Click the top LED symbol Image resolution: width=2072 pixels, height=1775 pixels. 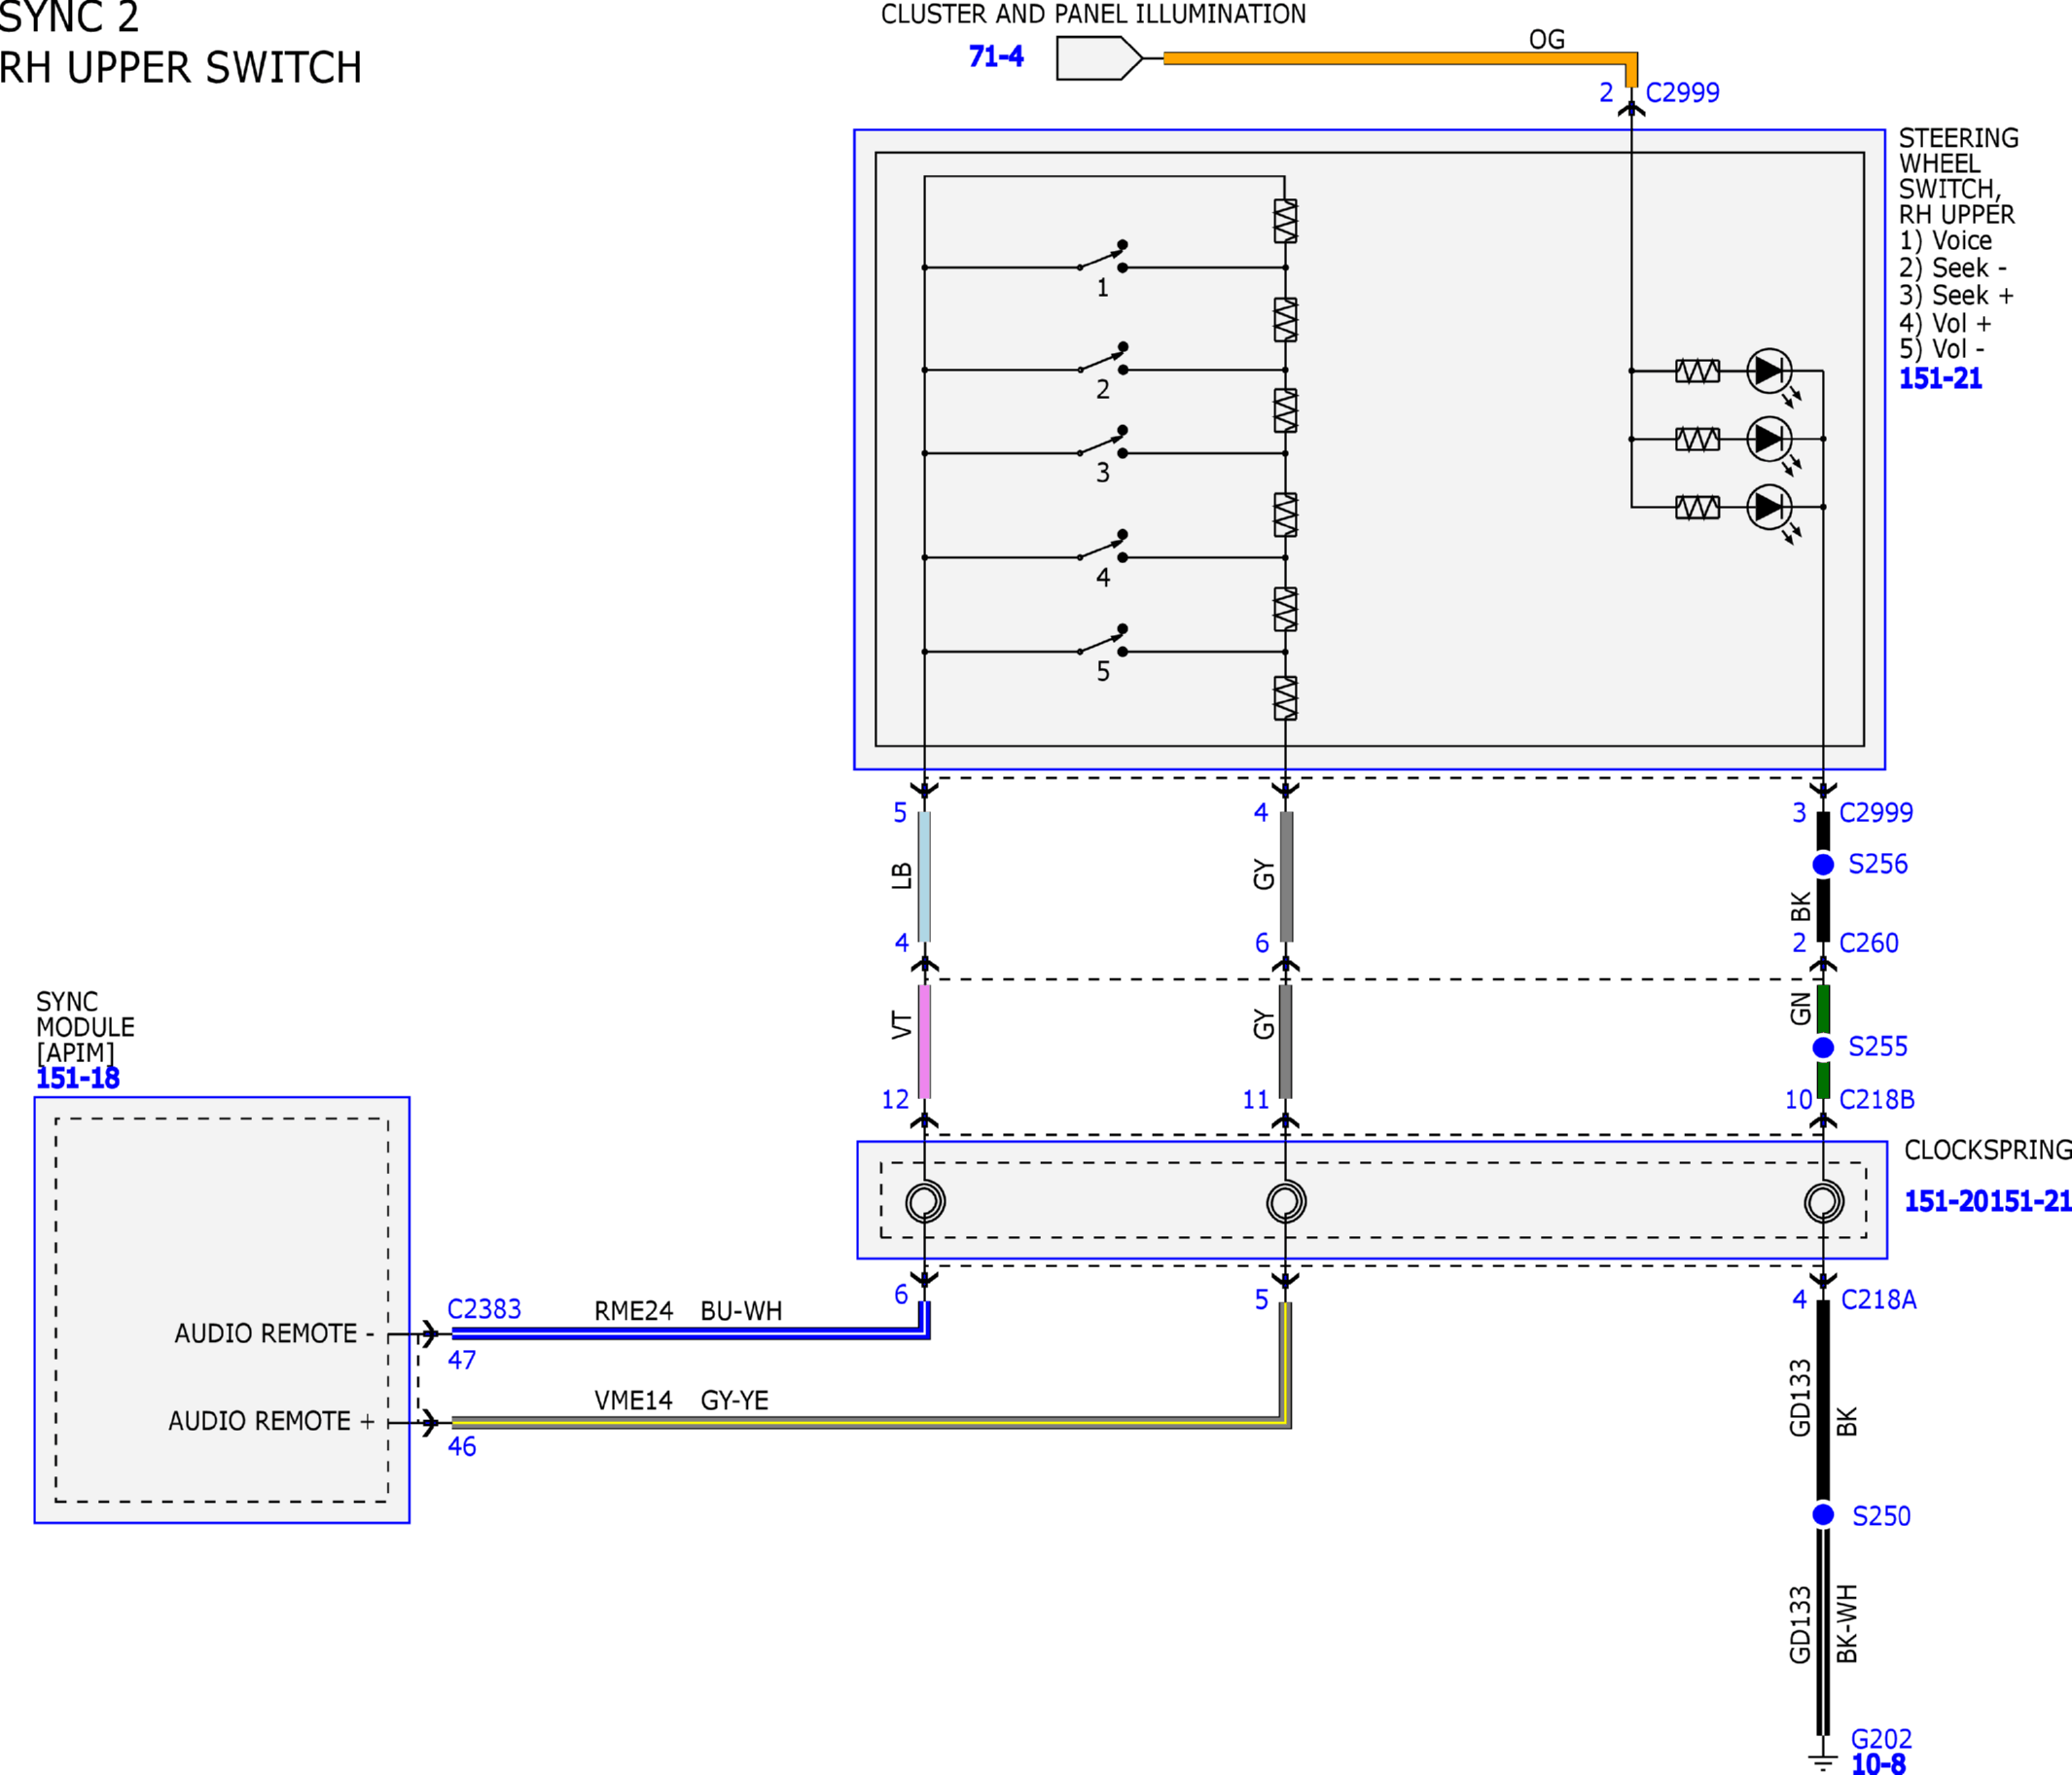point(1769,371)
